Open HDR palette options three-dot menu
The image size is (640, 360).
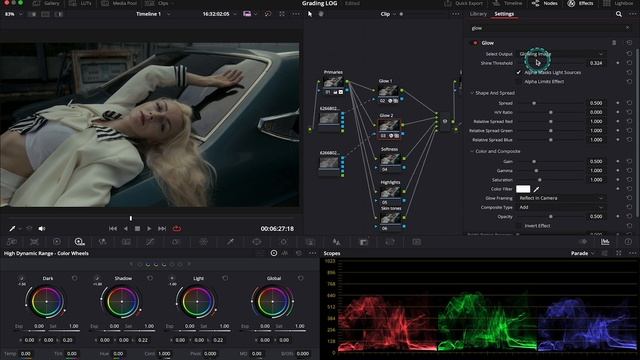pyautogui.click(x=313, y=253)
